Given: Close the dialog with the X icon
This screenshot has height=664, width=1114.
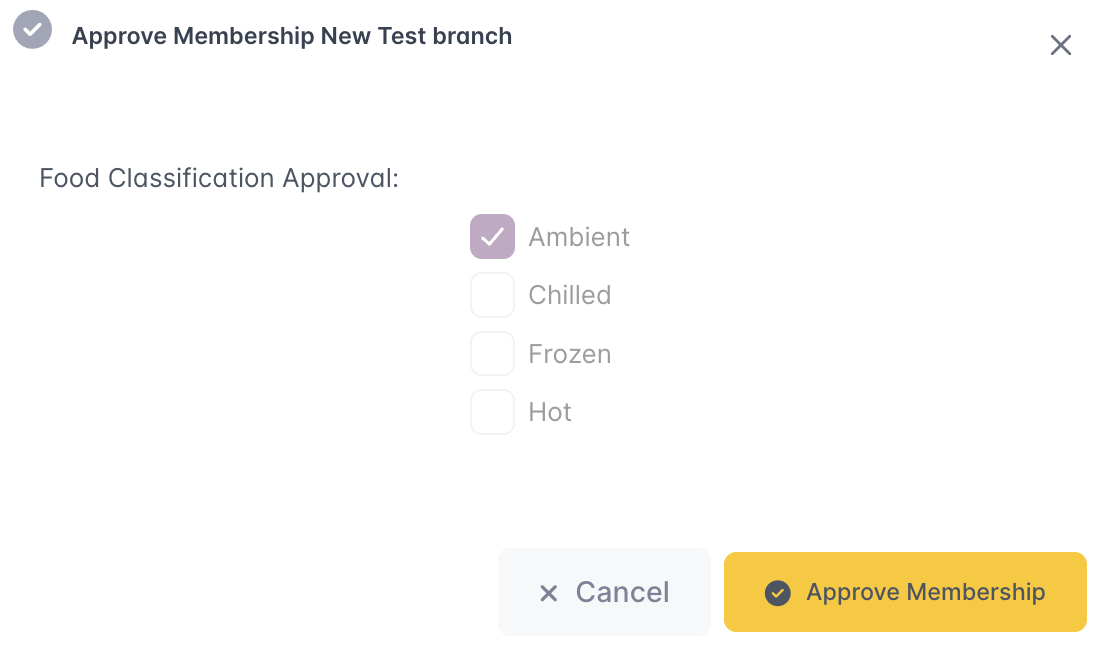Looking at the screenshot, I should coord(1060,45).
